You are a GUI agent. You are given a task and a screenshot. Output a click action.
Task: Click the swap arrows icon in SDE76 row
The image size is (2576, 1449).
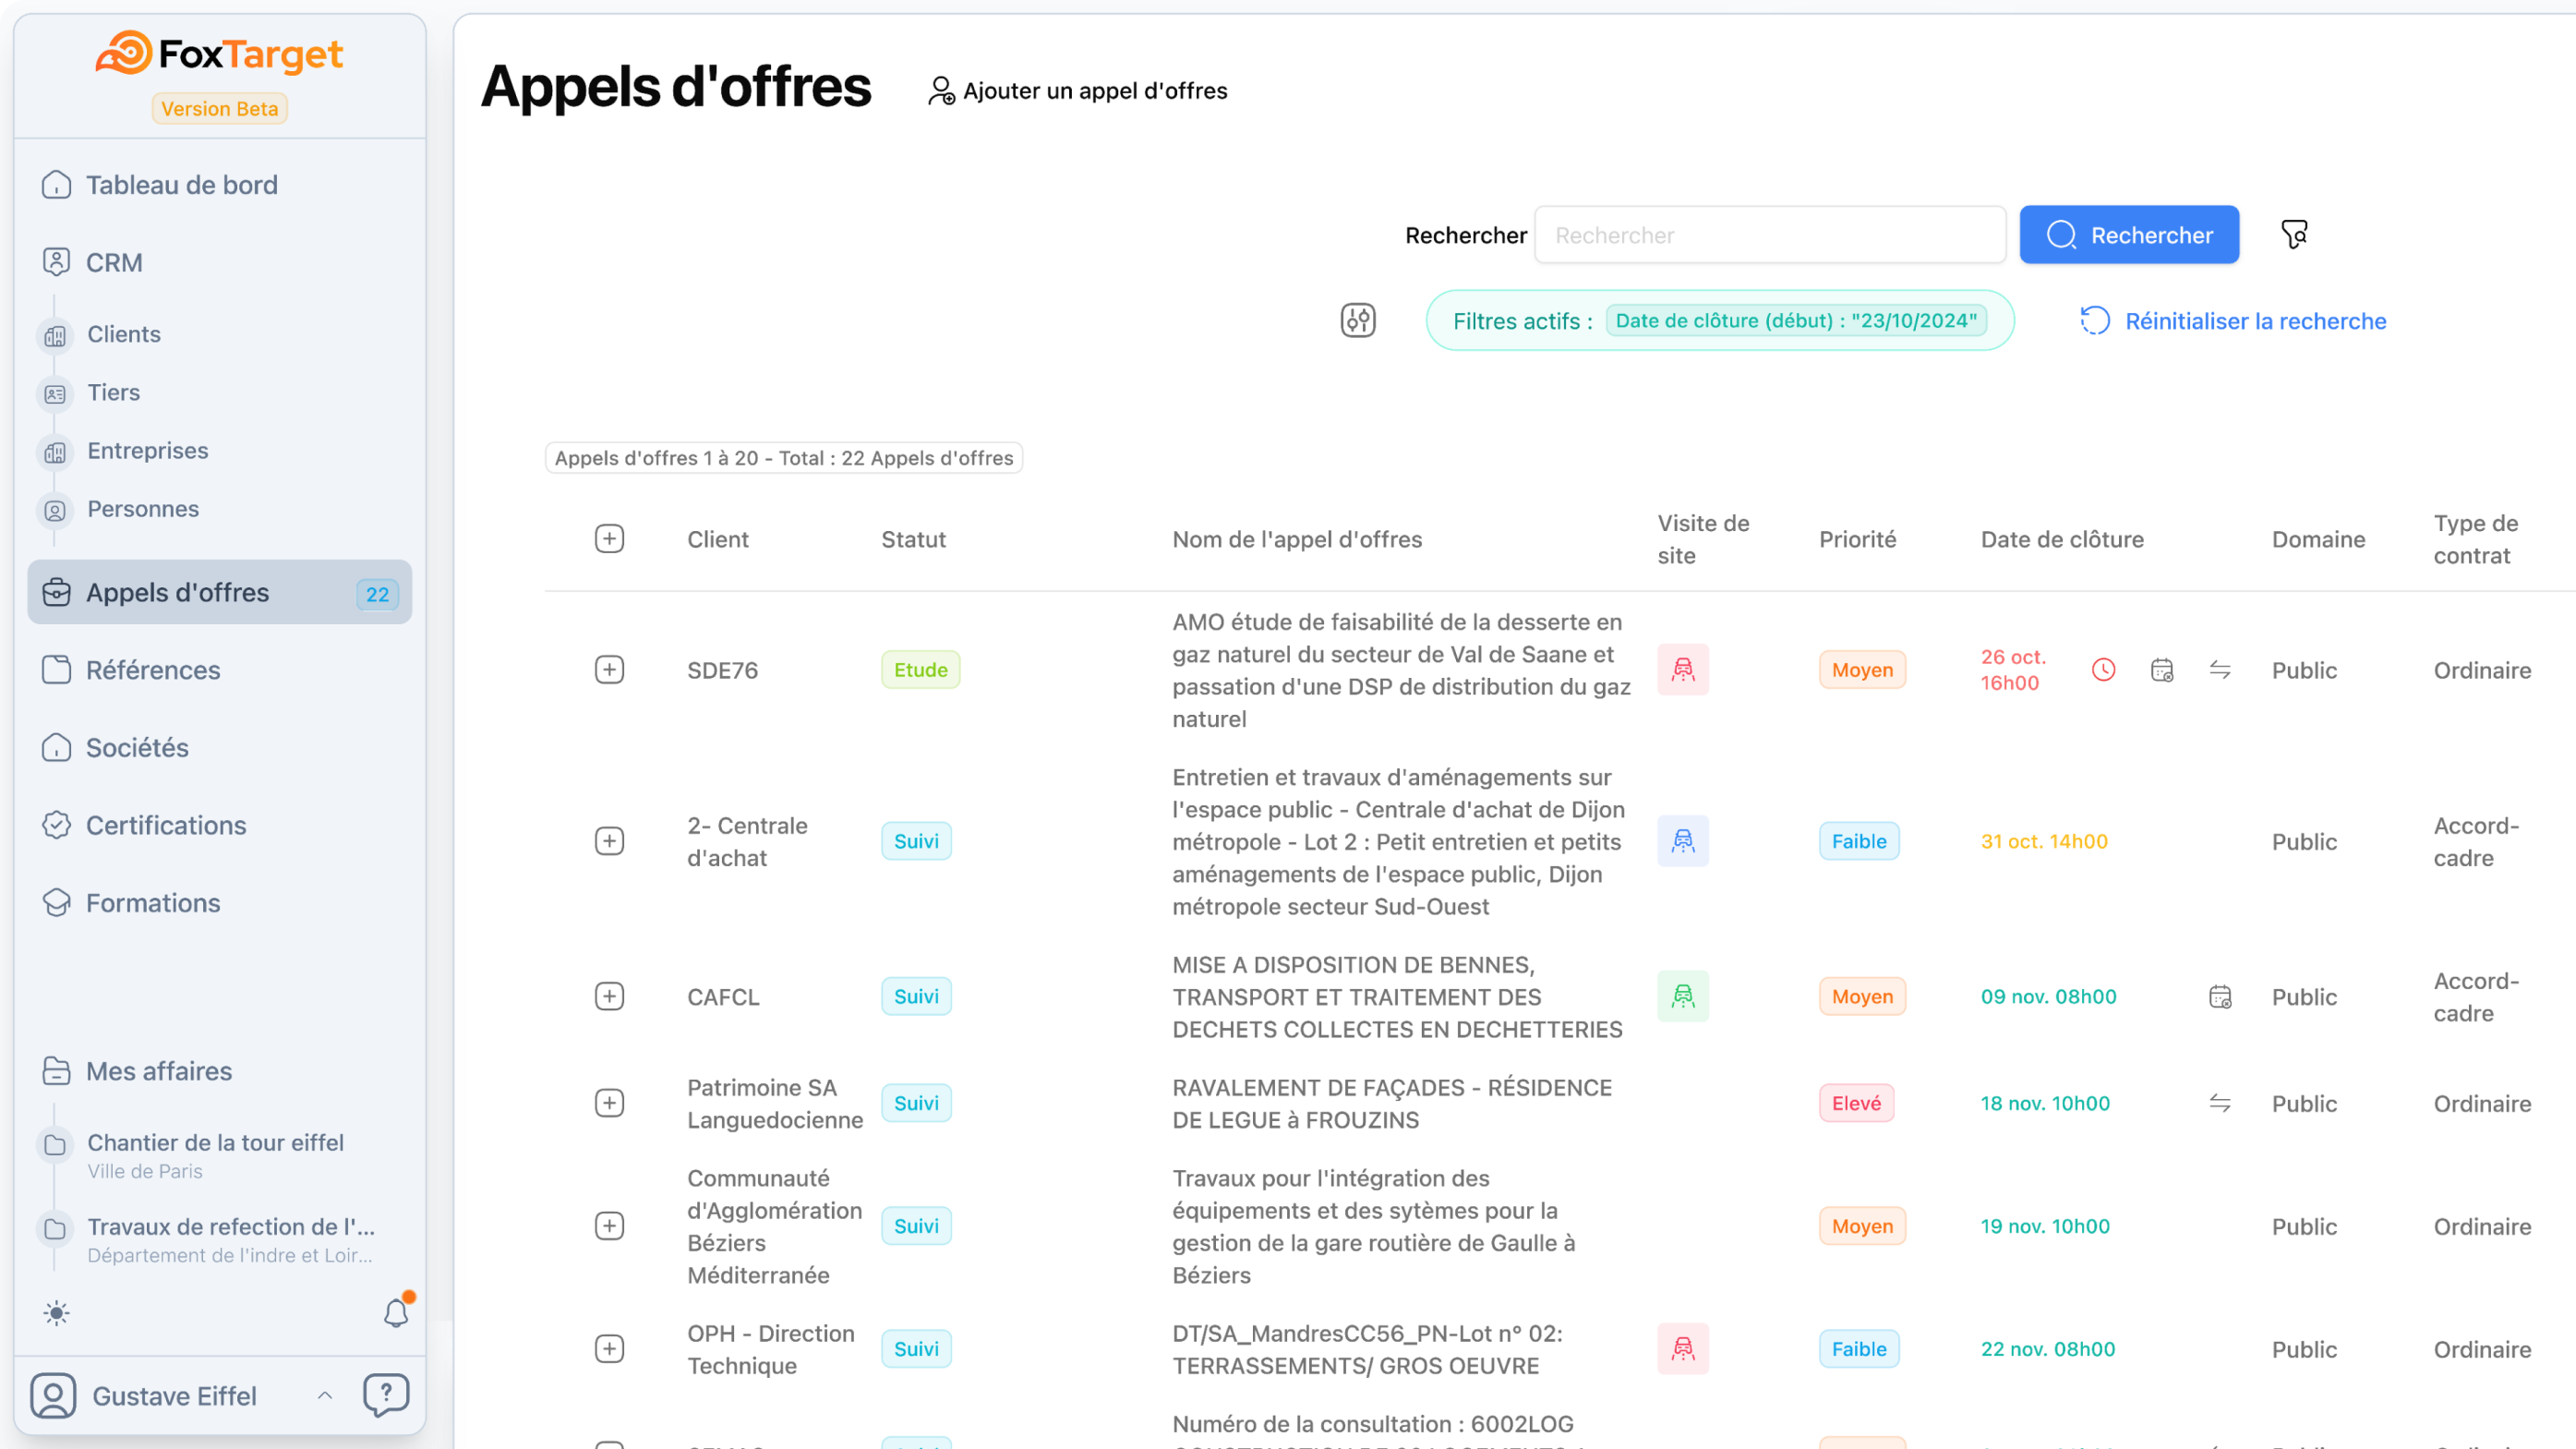(x=2219, y=669)
